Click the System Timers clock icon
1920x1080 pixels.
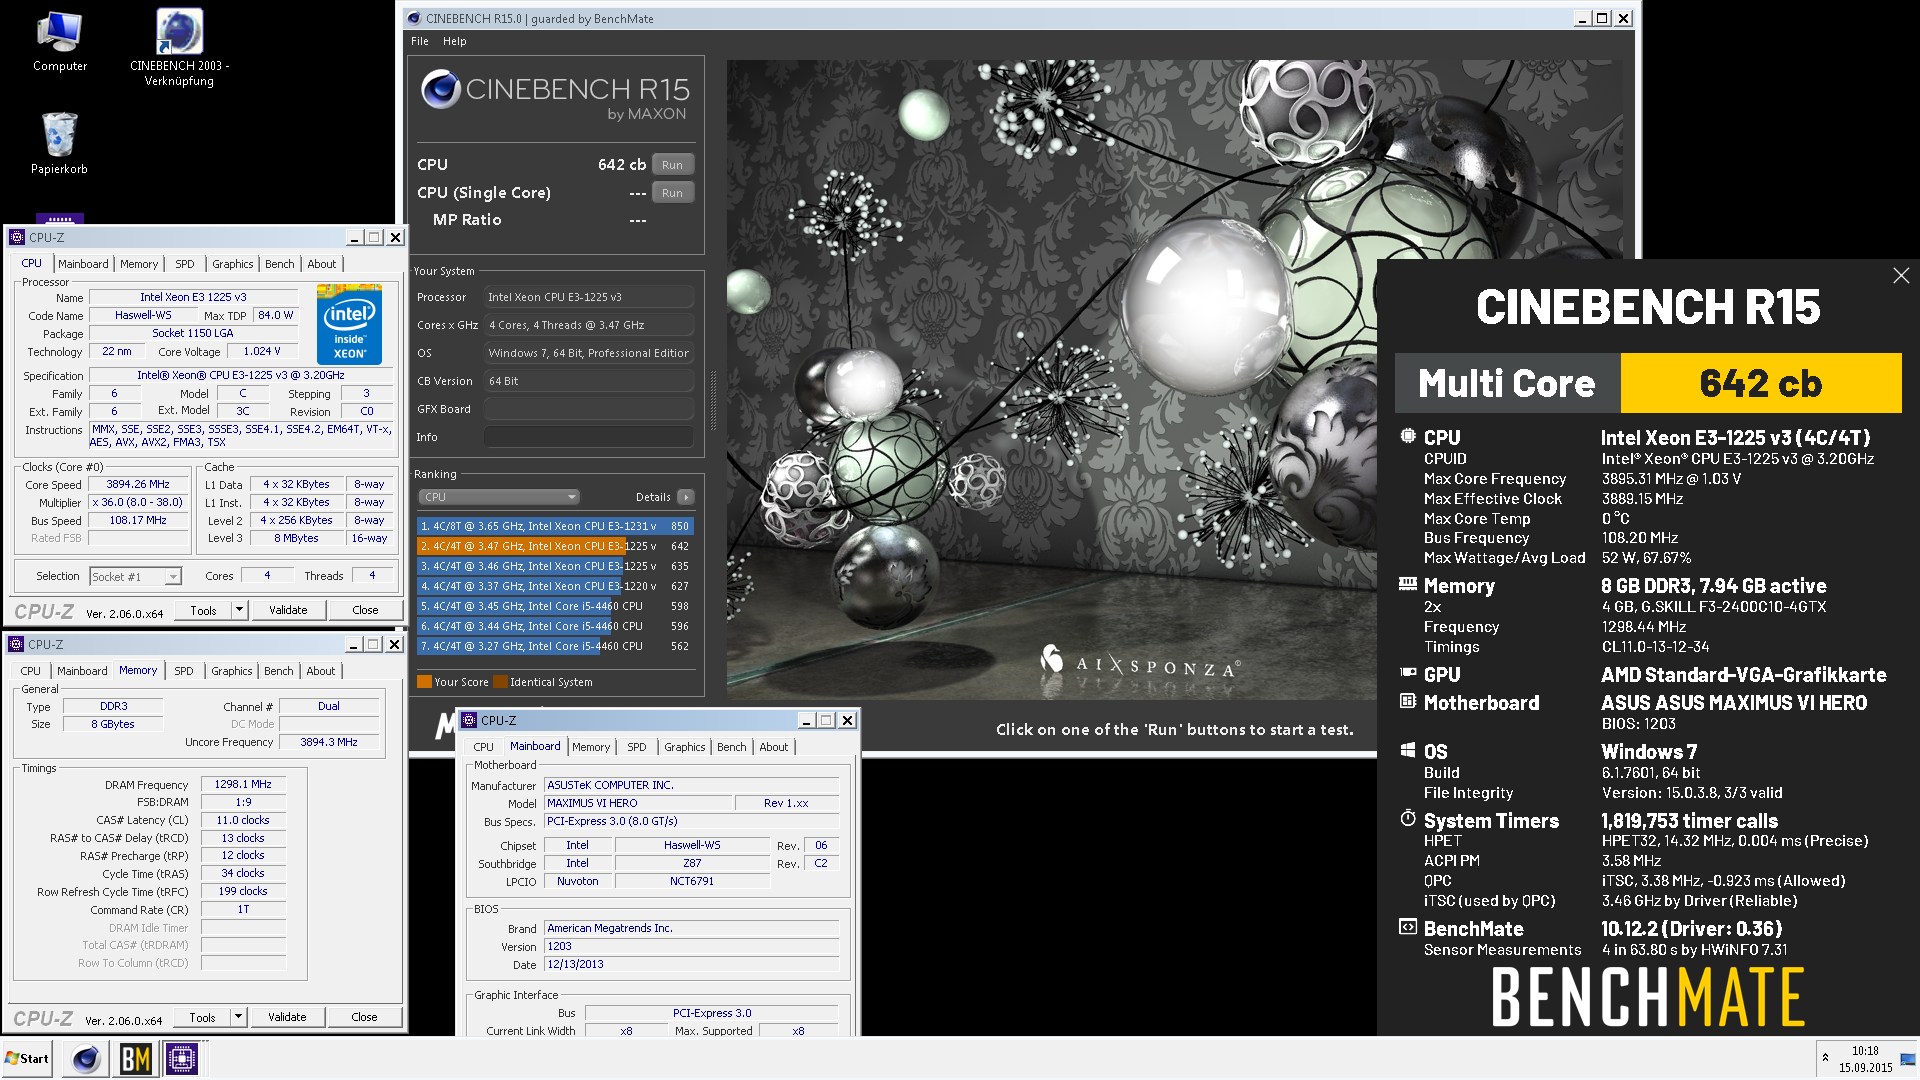click(1408, 819)
